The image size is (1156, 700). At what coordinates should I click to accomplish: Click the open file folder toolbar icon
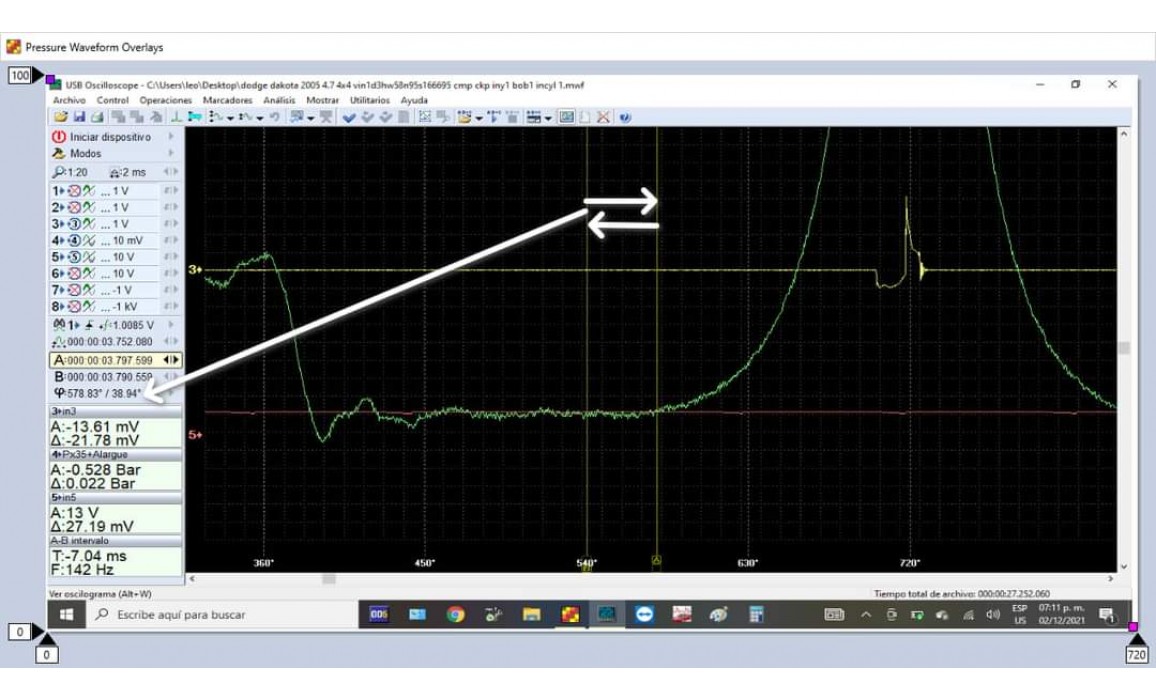[x=60, y=117]
